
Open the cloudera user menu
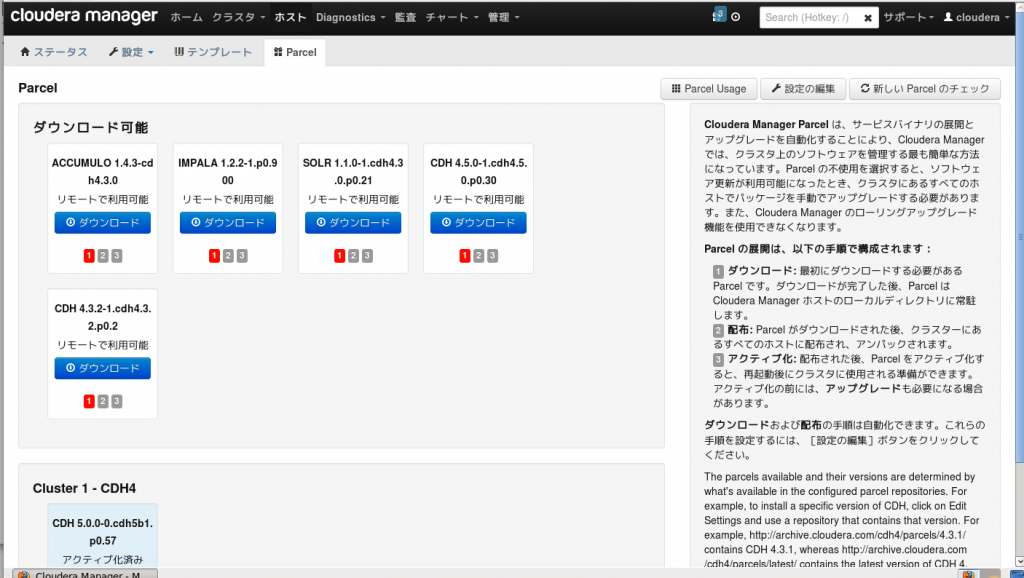976,18
